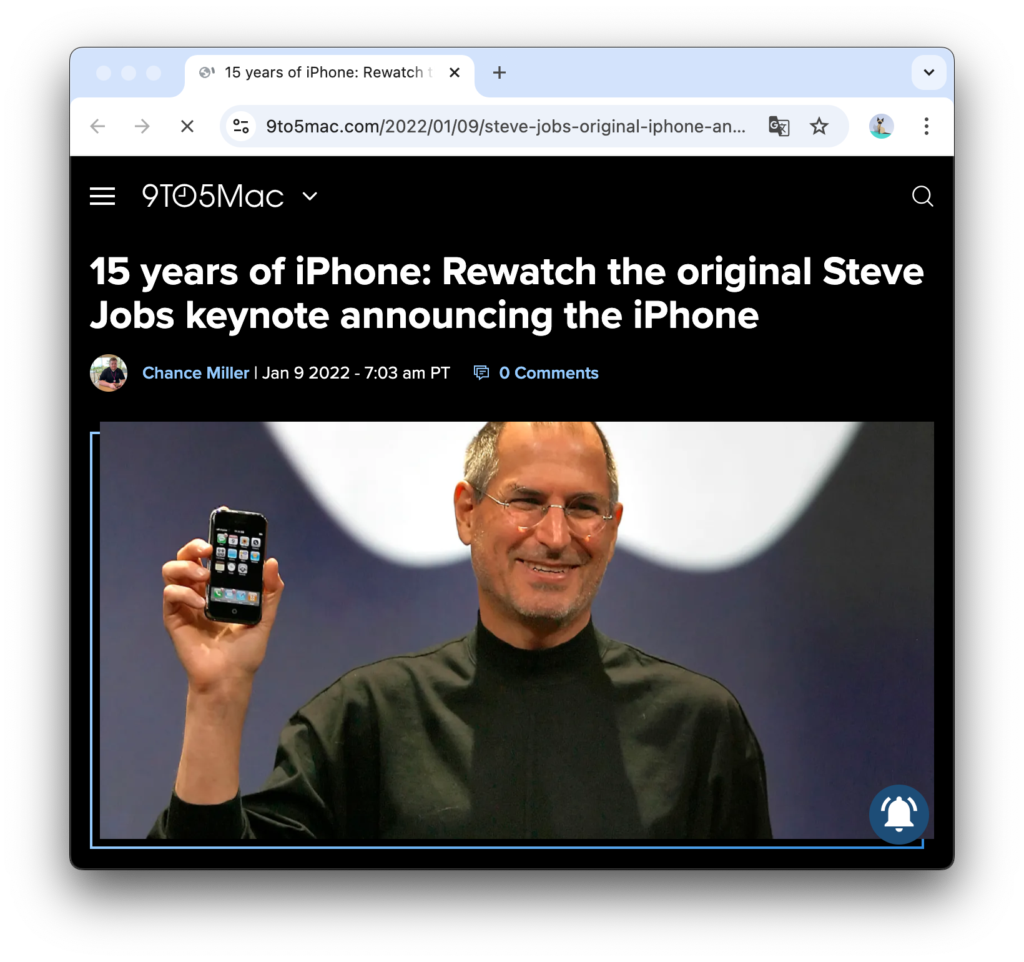This screenshot has width=1024, height=962.
Task: Open the Chance Miller author link
Action: pyautogui.click(x=196, y=373)
